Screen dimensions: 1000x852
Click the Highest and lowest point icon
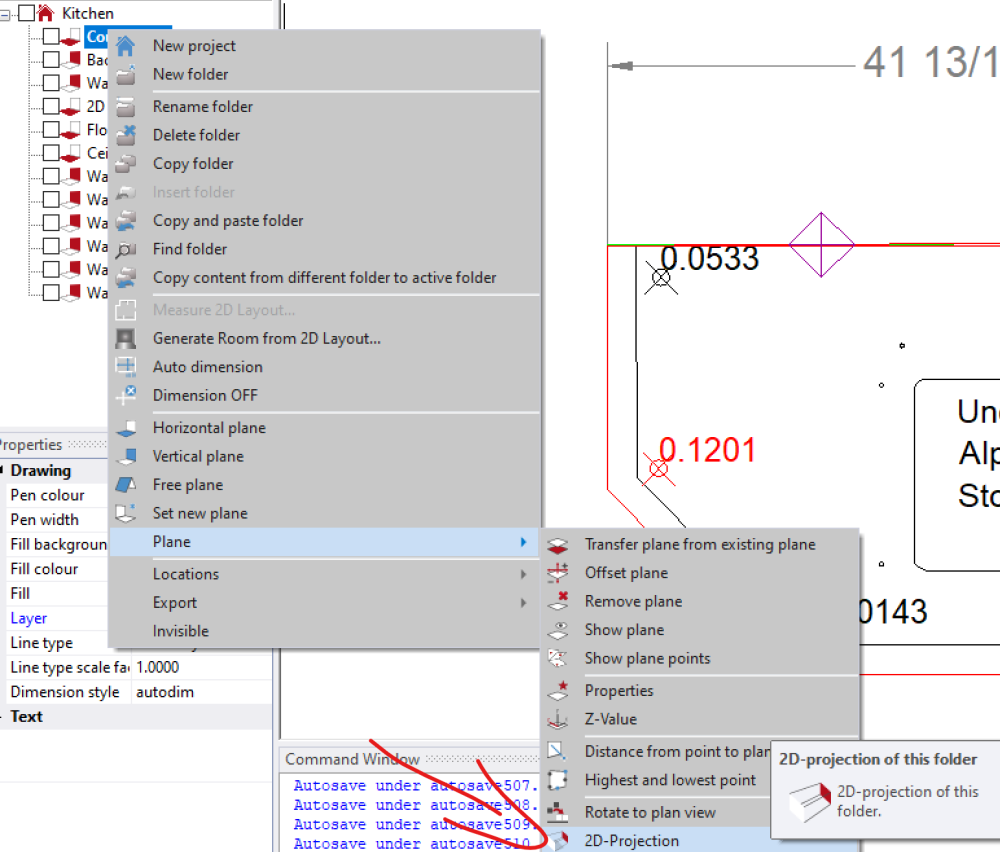point(557,780)
